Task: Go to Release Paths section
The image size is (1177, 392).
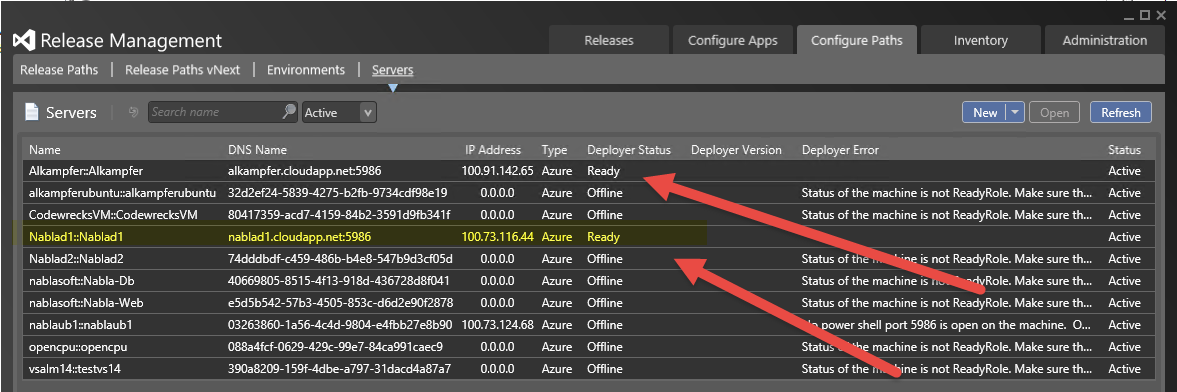Action: [x=59, y=70]
